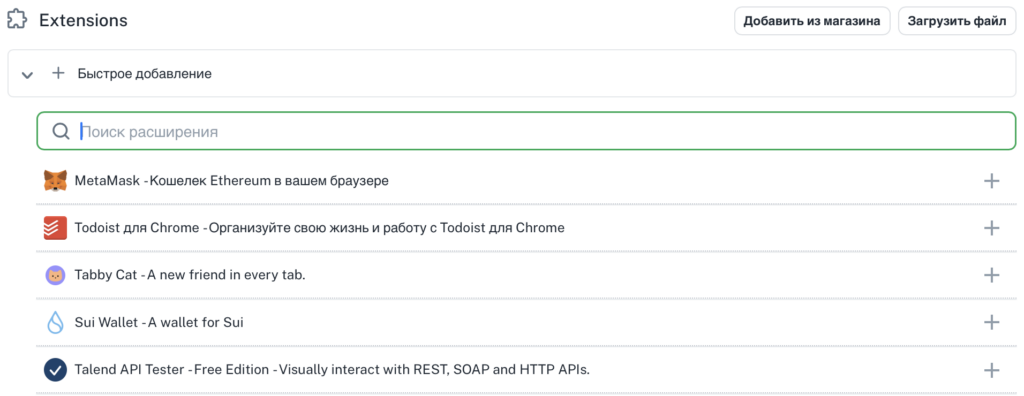Click the Talend API Tester checkmark icon

pyautogui.click(x=56, y=370)
